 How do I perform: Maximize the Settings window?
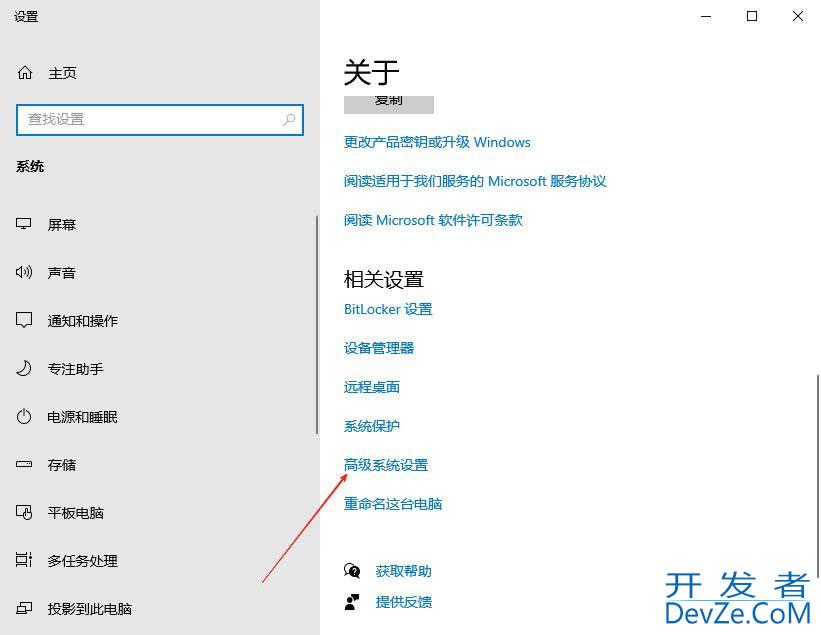coord(752,16)
